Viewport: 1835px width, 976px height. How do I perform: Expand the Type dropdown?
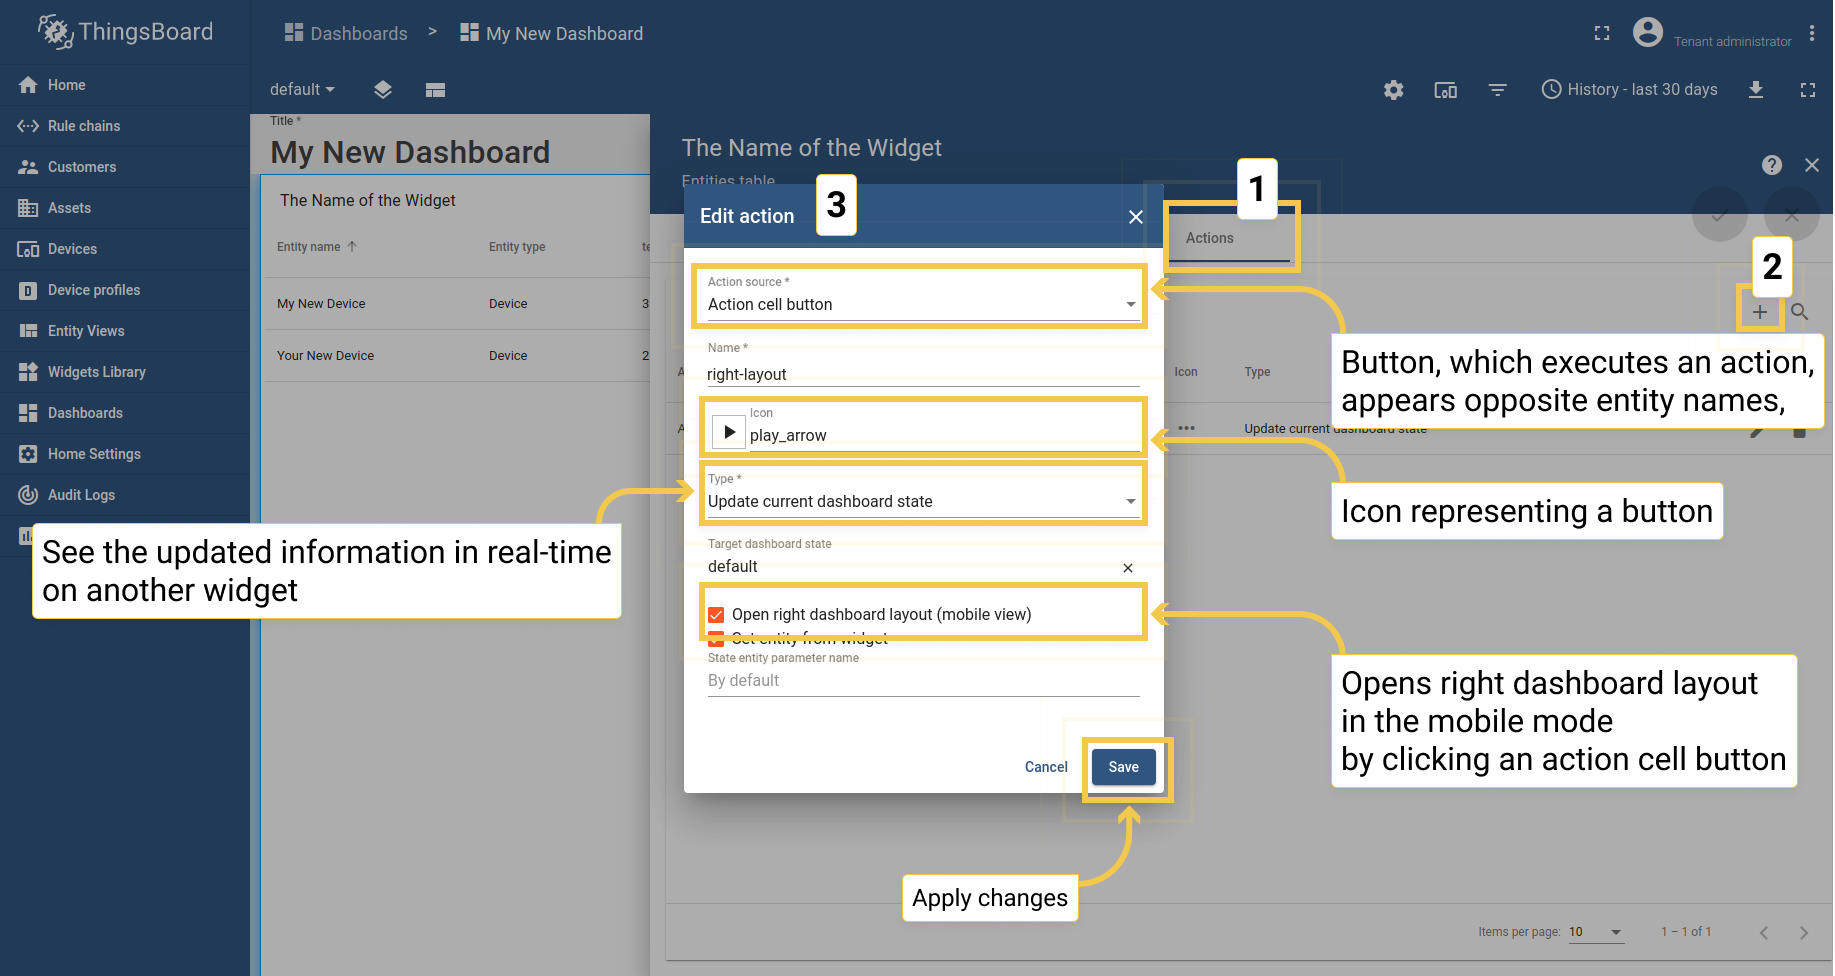922,493
